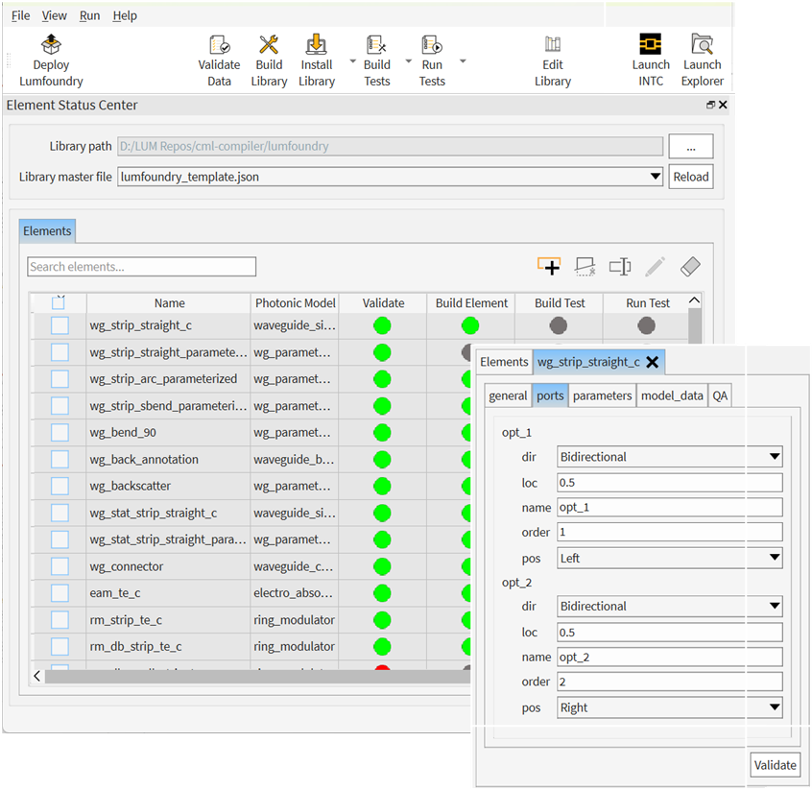Click Run Test status dot for wg_strip_straight_c
Screen dimensions: 812x790
[646, 326]
